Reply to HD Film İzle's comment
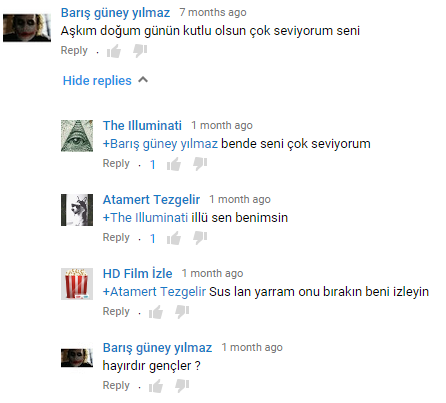This screenshot has height=403, width=446. click(116, 311)
